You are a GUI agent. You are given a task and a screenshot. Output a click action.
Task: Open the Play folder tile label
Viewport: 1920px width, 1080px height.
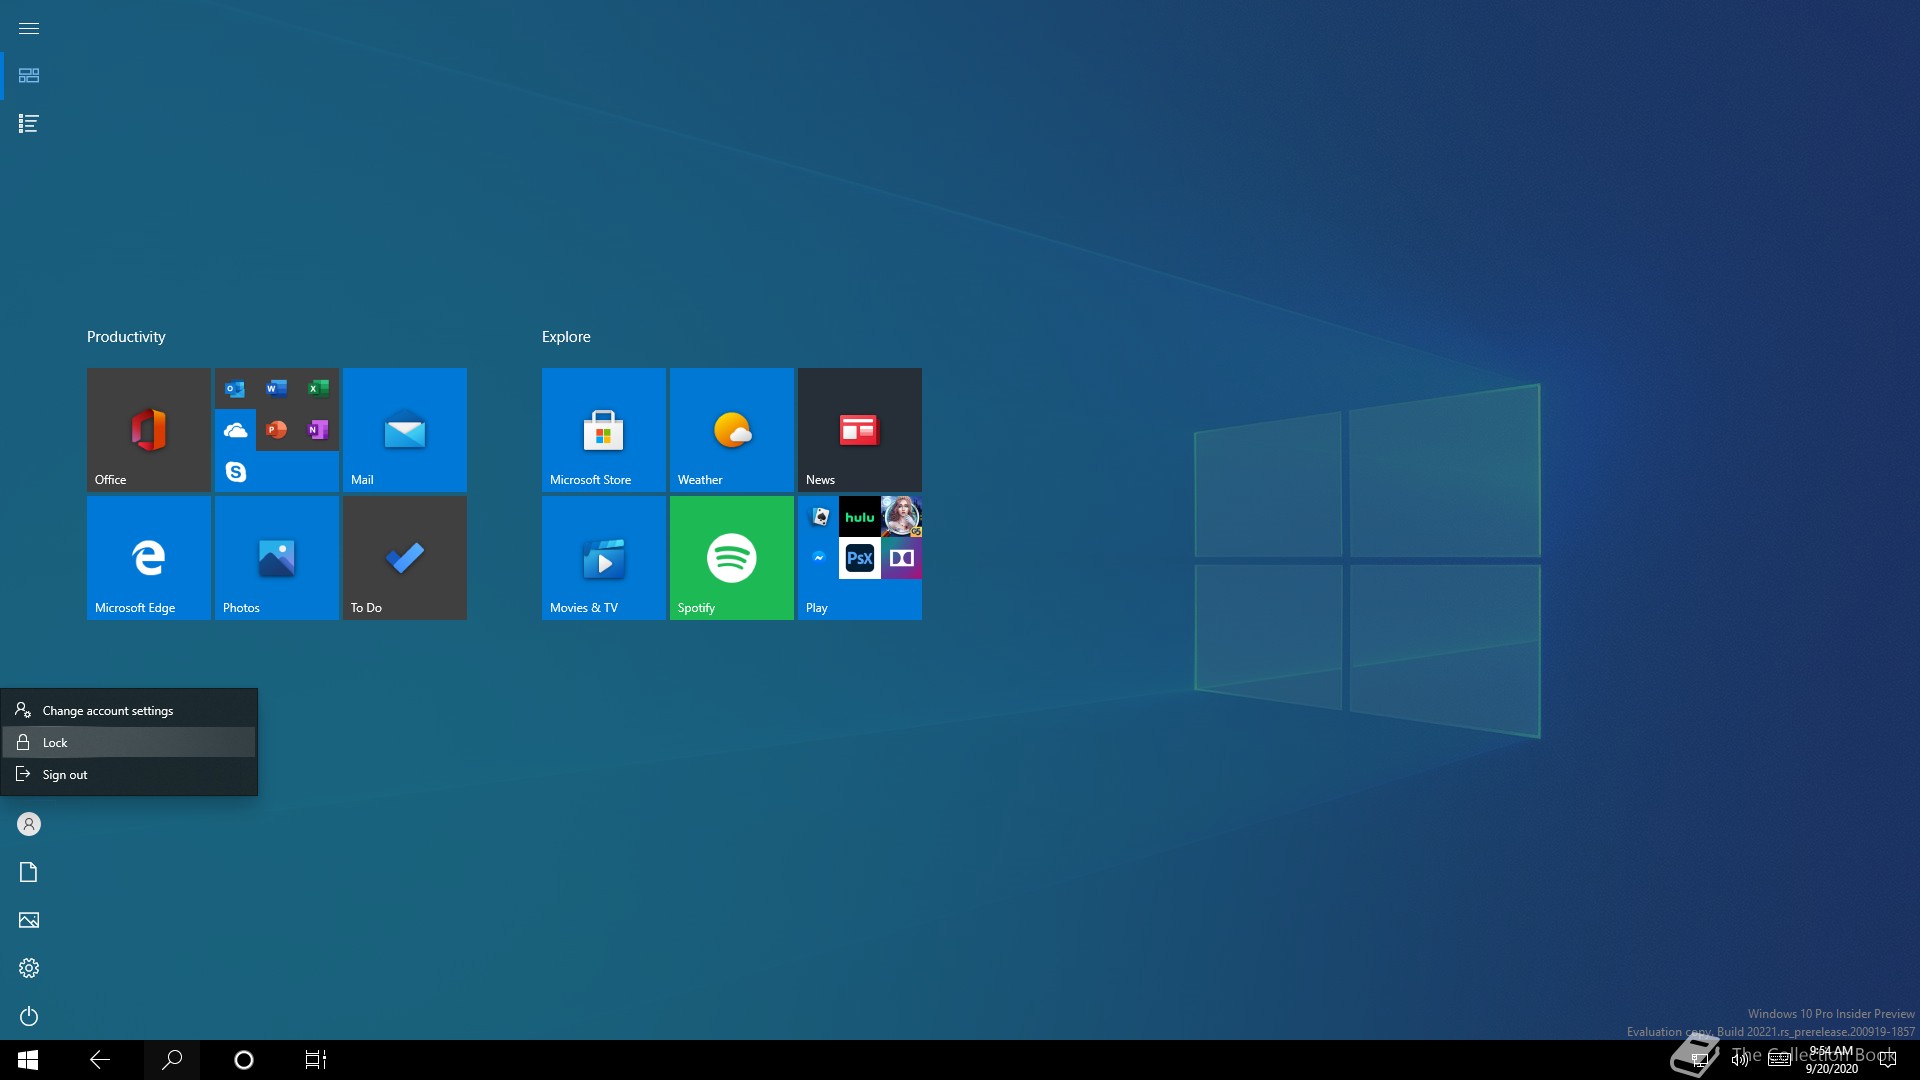click(x=817, y=608)
